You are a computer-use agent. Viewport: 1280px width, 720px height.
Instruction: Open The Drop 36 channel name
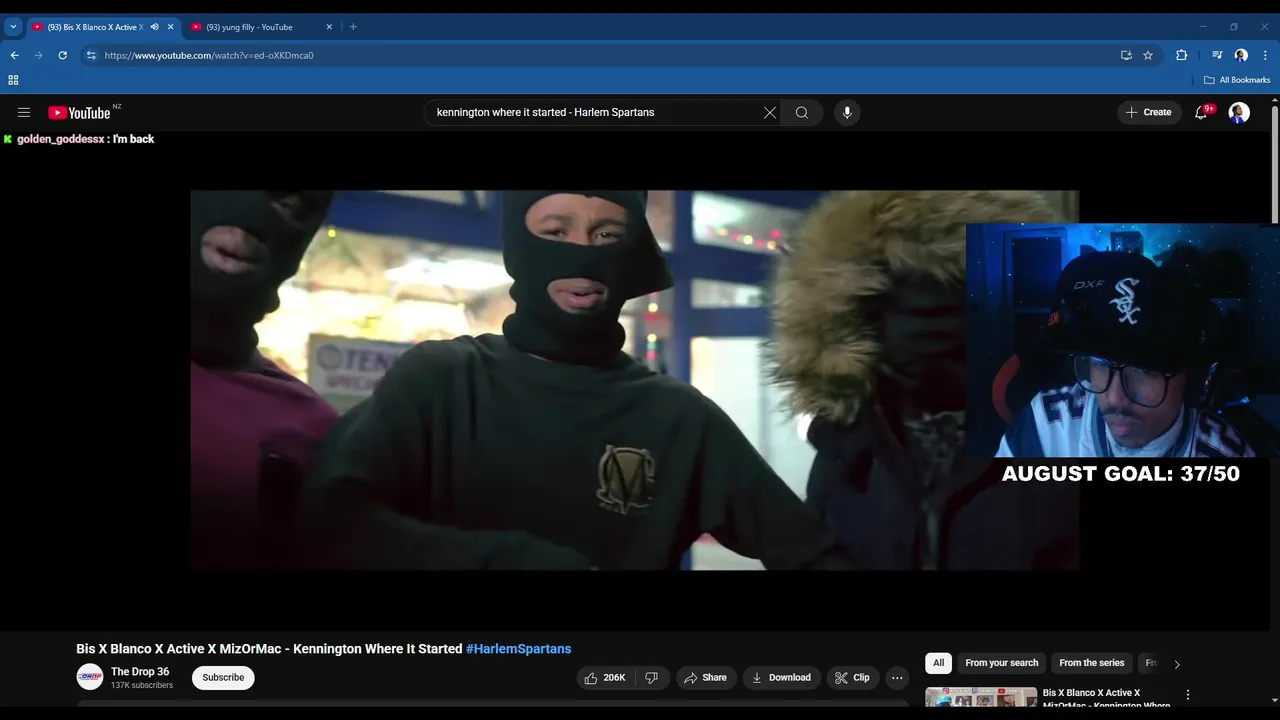[140, 672]
